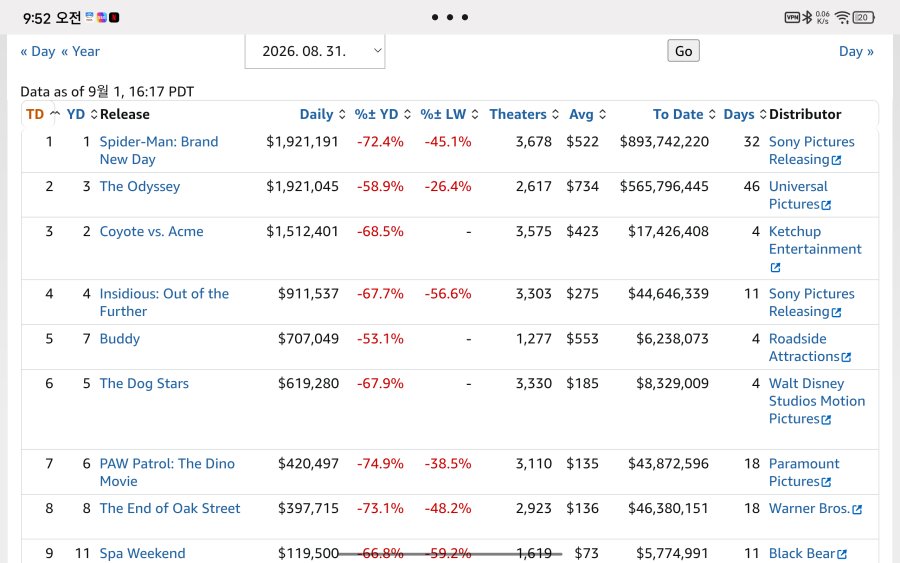900x563 pixels.
Task: Select the 3,678 theaters count
Action: point(533,142)
